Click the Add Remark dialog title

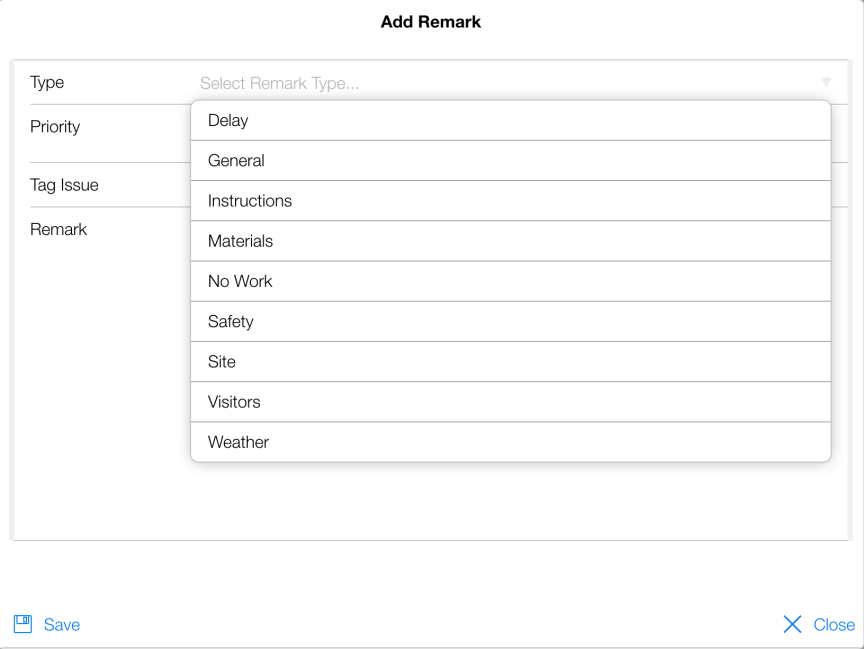pyautogui.click(x=431, y=21)
